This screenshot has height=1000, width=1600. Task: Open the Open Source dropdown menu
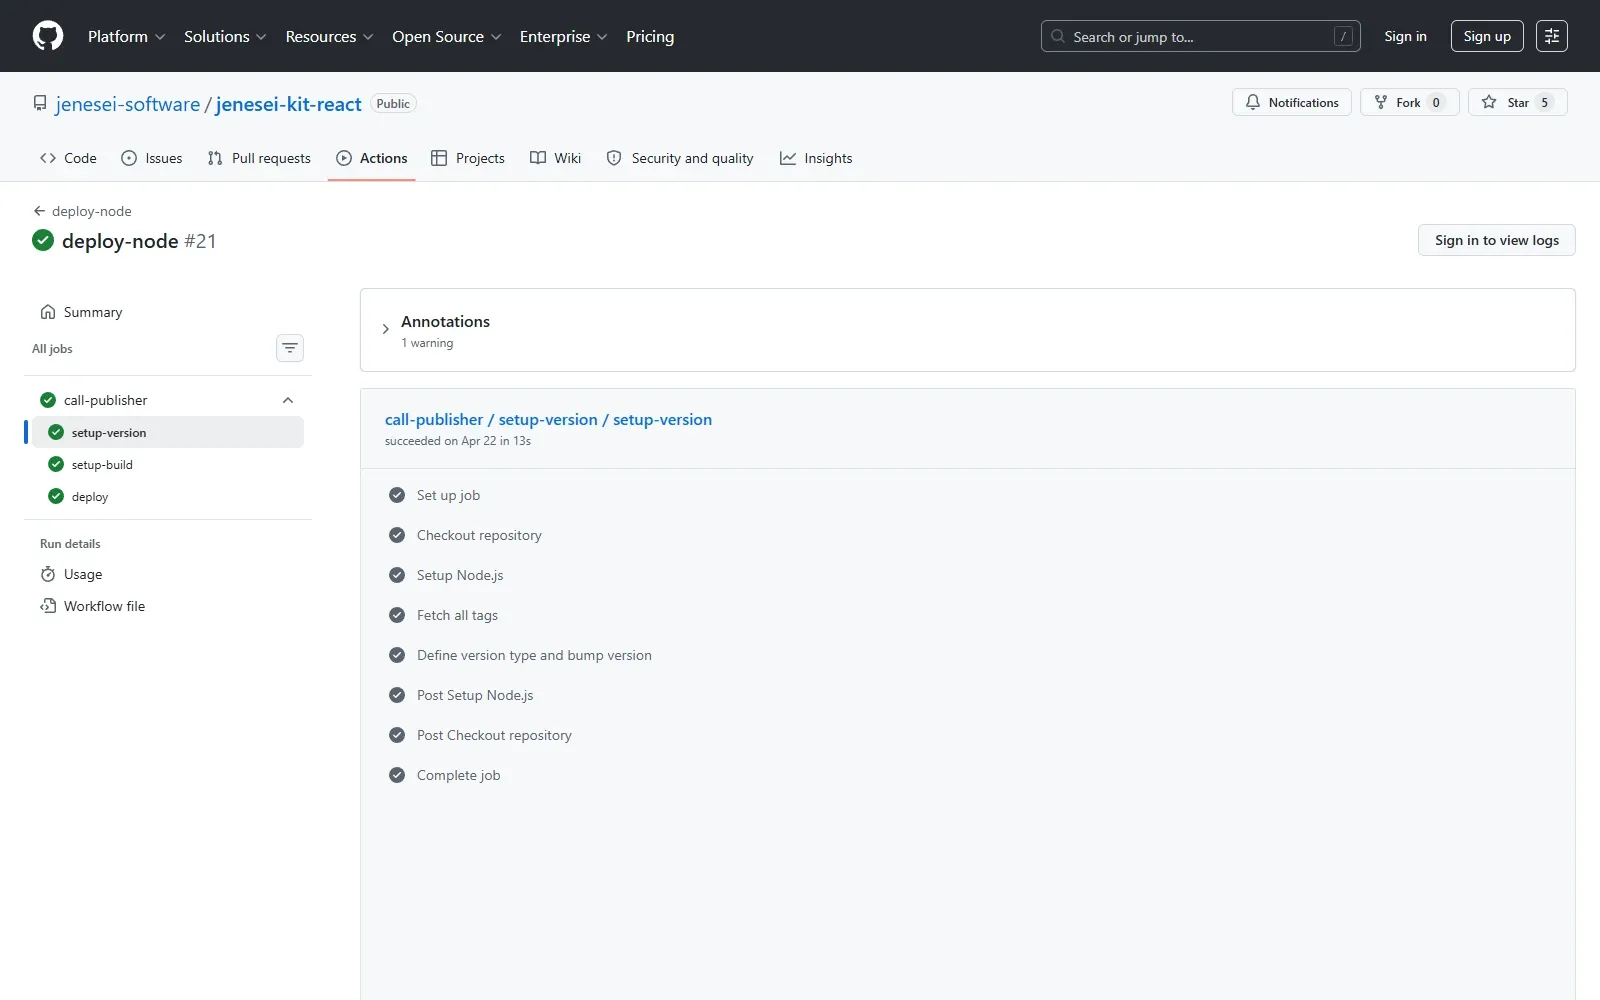click(446, 36)
